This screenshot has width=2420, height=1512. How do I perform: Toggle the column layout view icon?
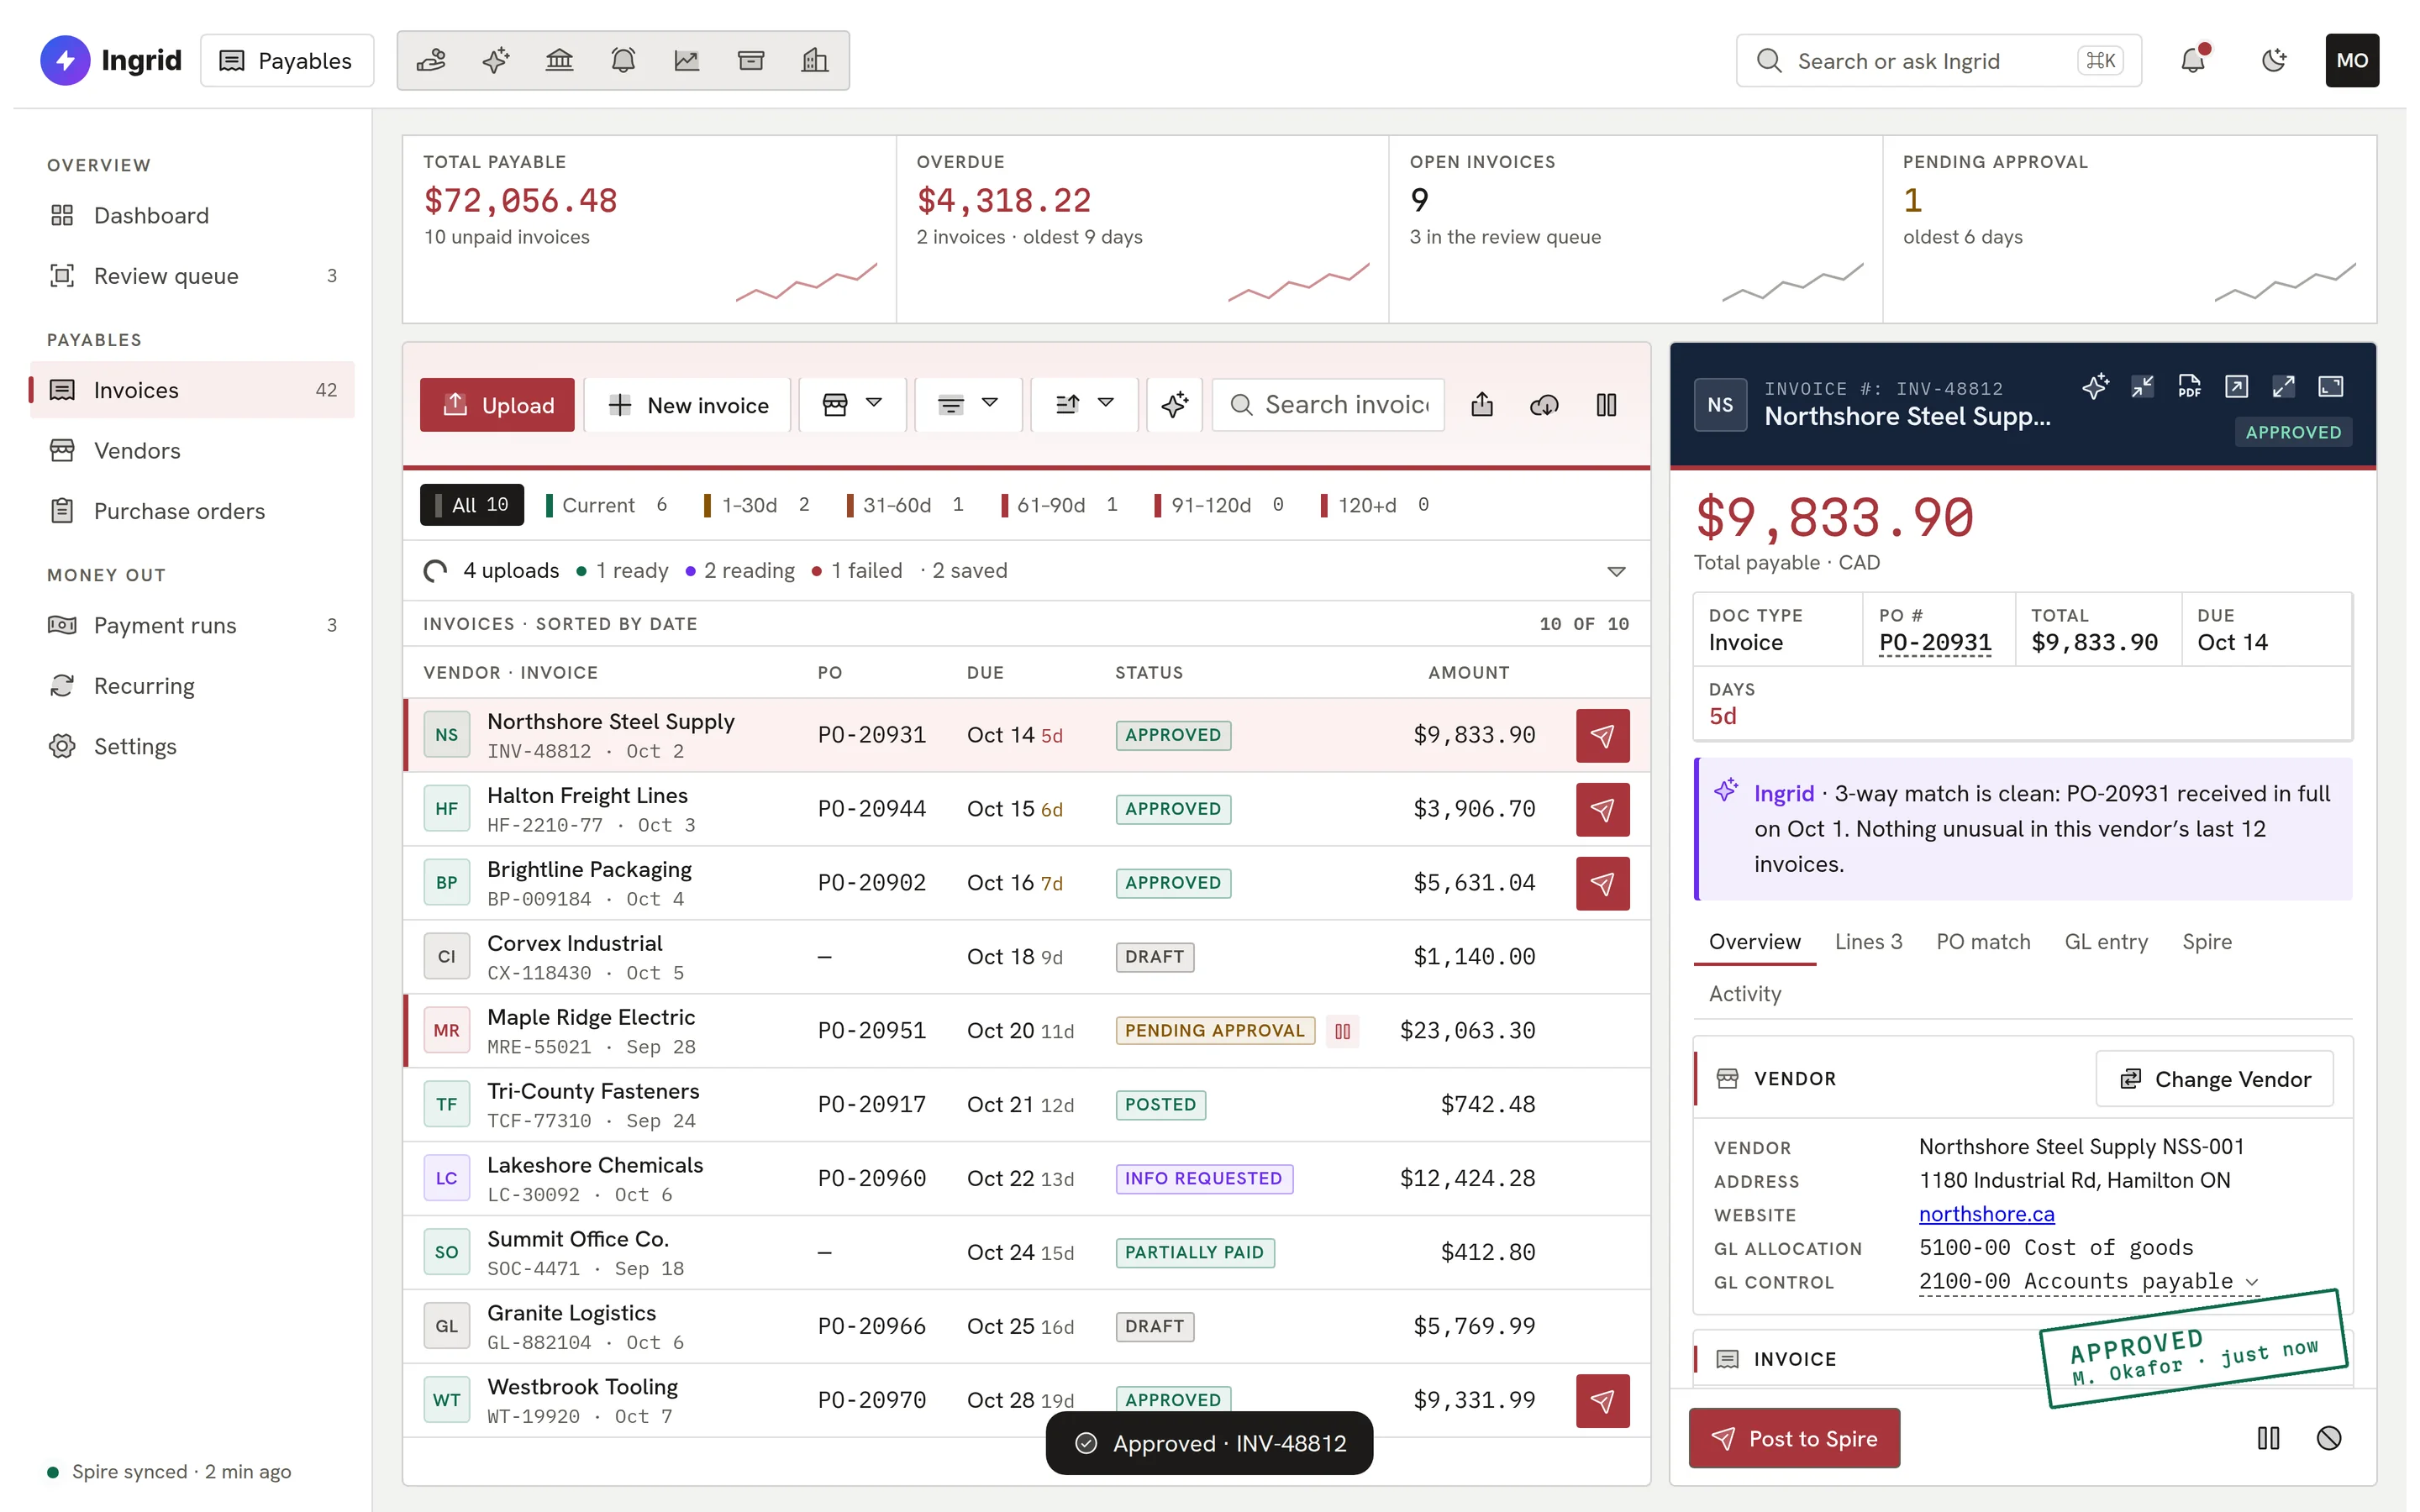click(x=1606, y=405)
